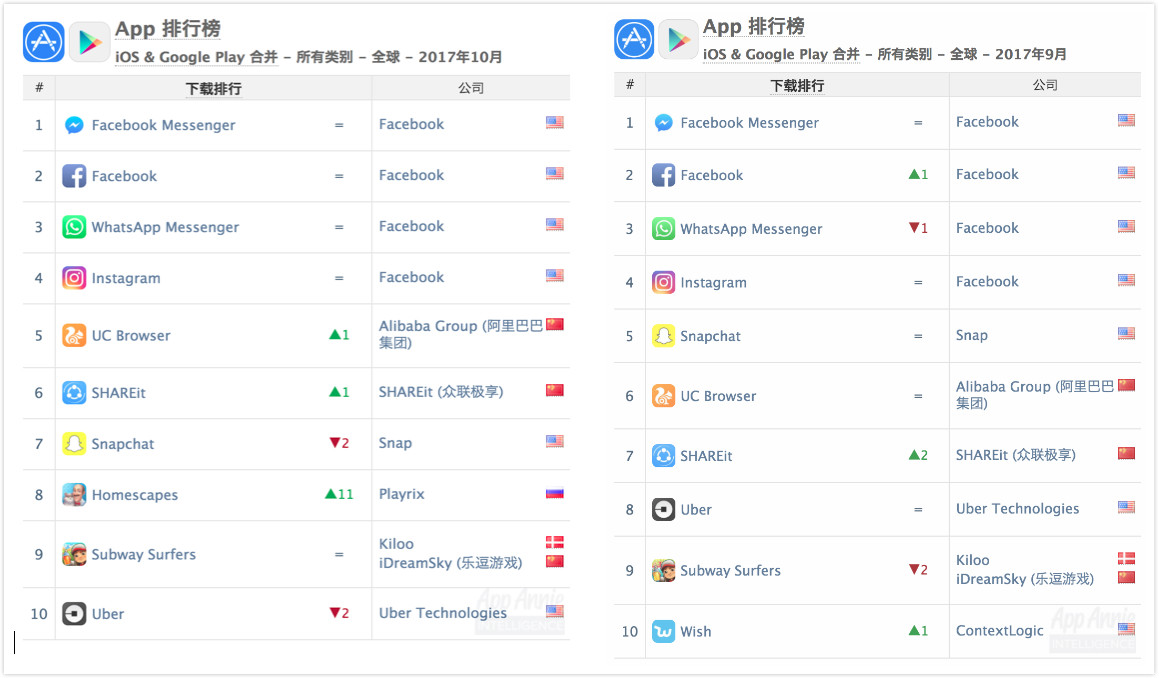
Task: Click SHAREit (众联极享) company in October 2017 chart
Action: [x=441, y=392]
